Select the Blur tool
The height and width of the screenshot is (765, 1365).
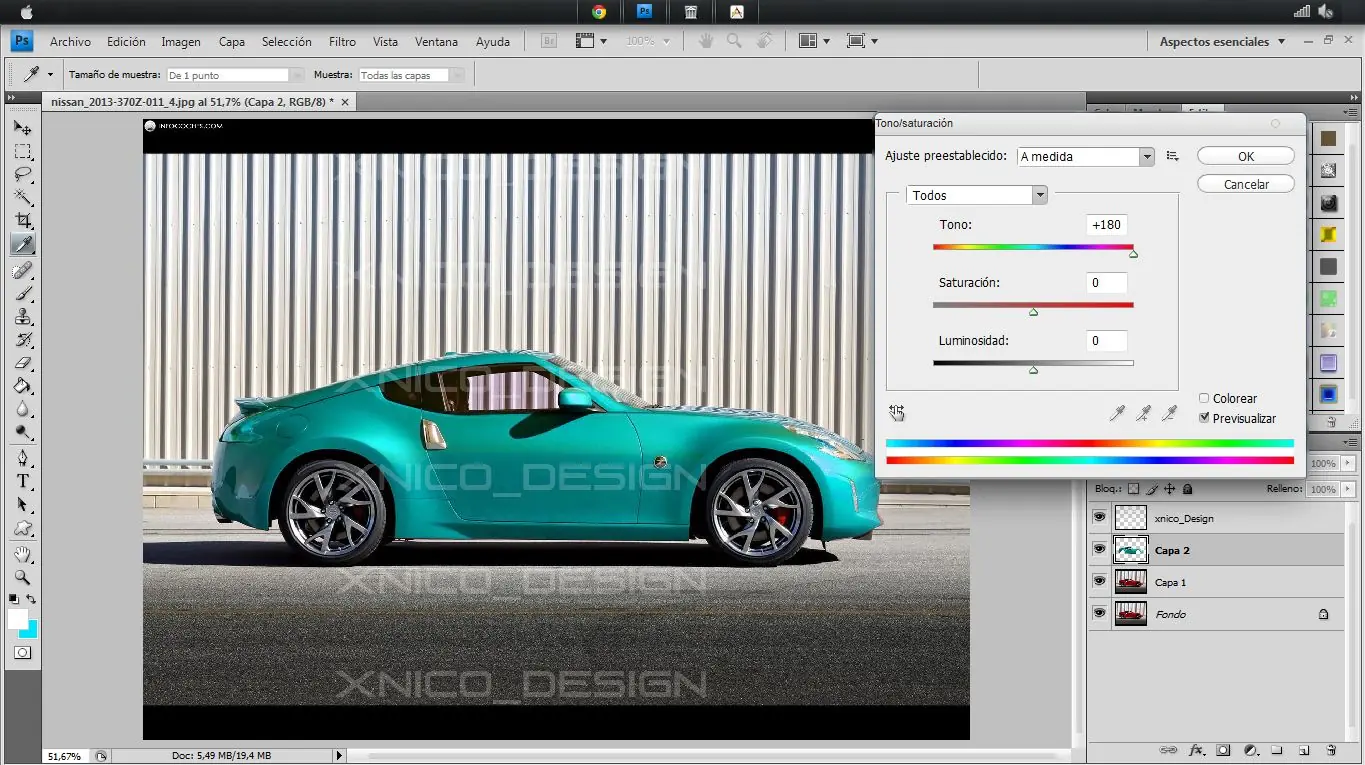(22, 409)
